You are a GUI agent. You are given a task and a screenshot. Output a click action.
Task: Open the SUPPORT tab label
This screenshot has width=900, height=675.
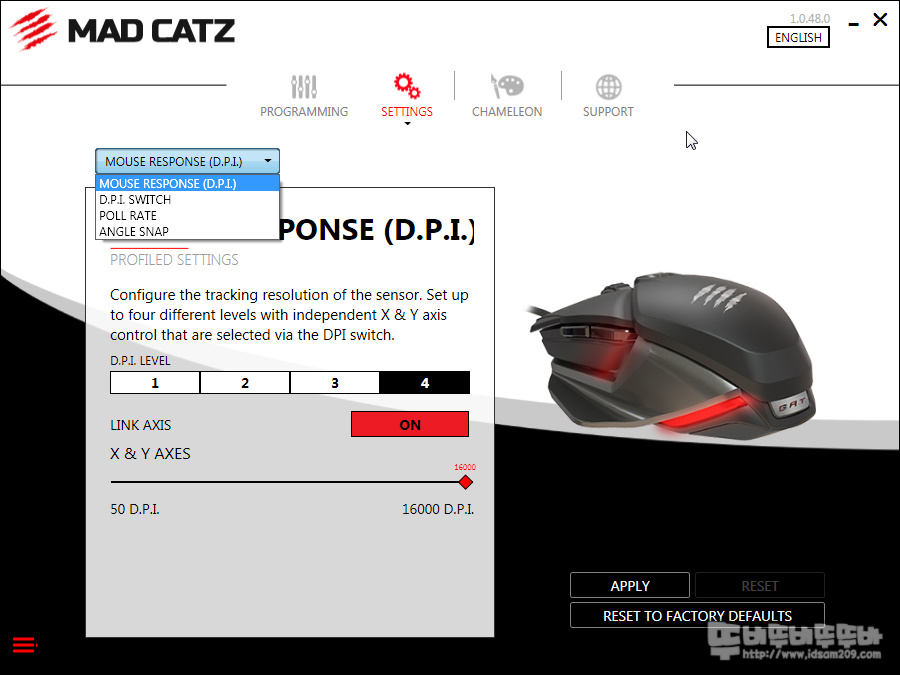click(x=608, y=111)
